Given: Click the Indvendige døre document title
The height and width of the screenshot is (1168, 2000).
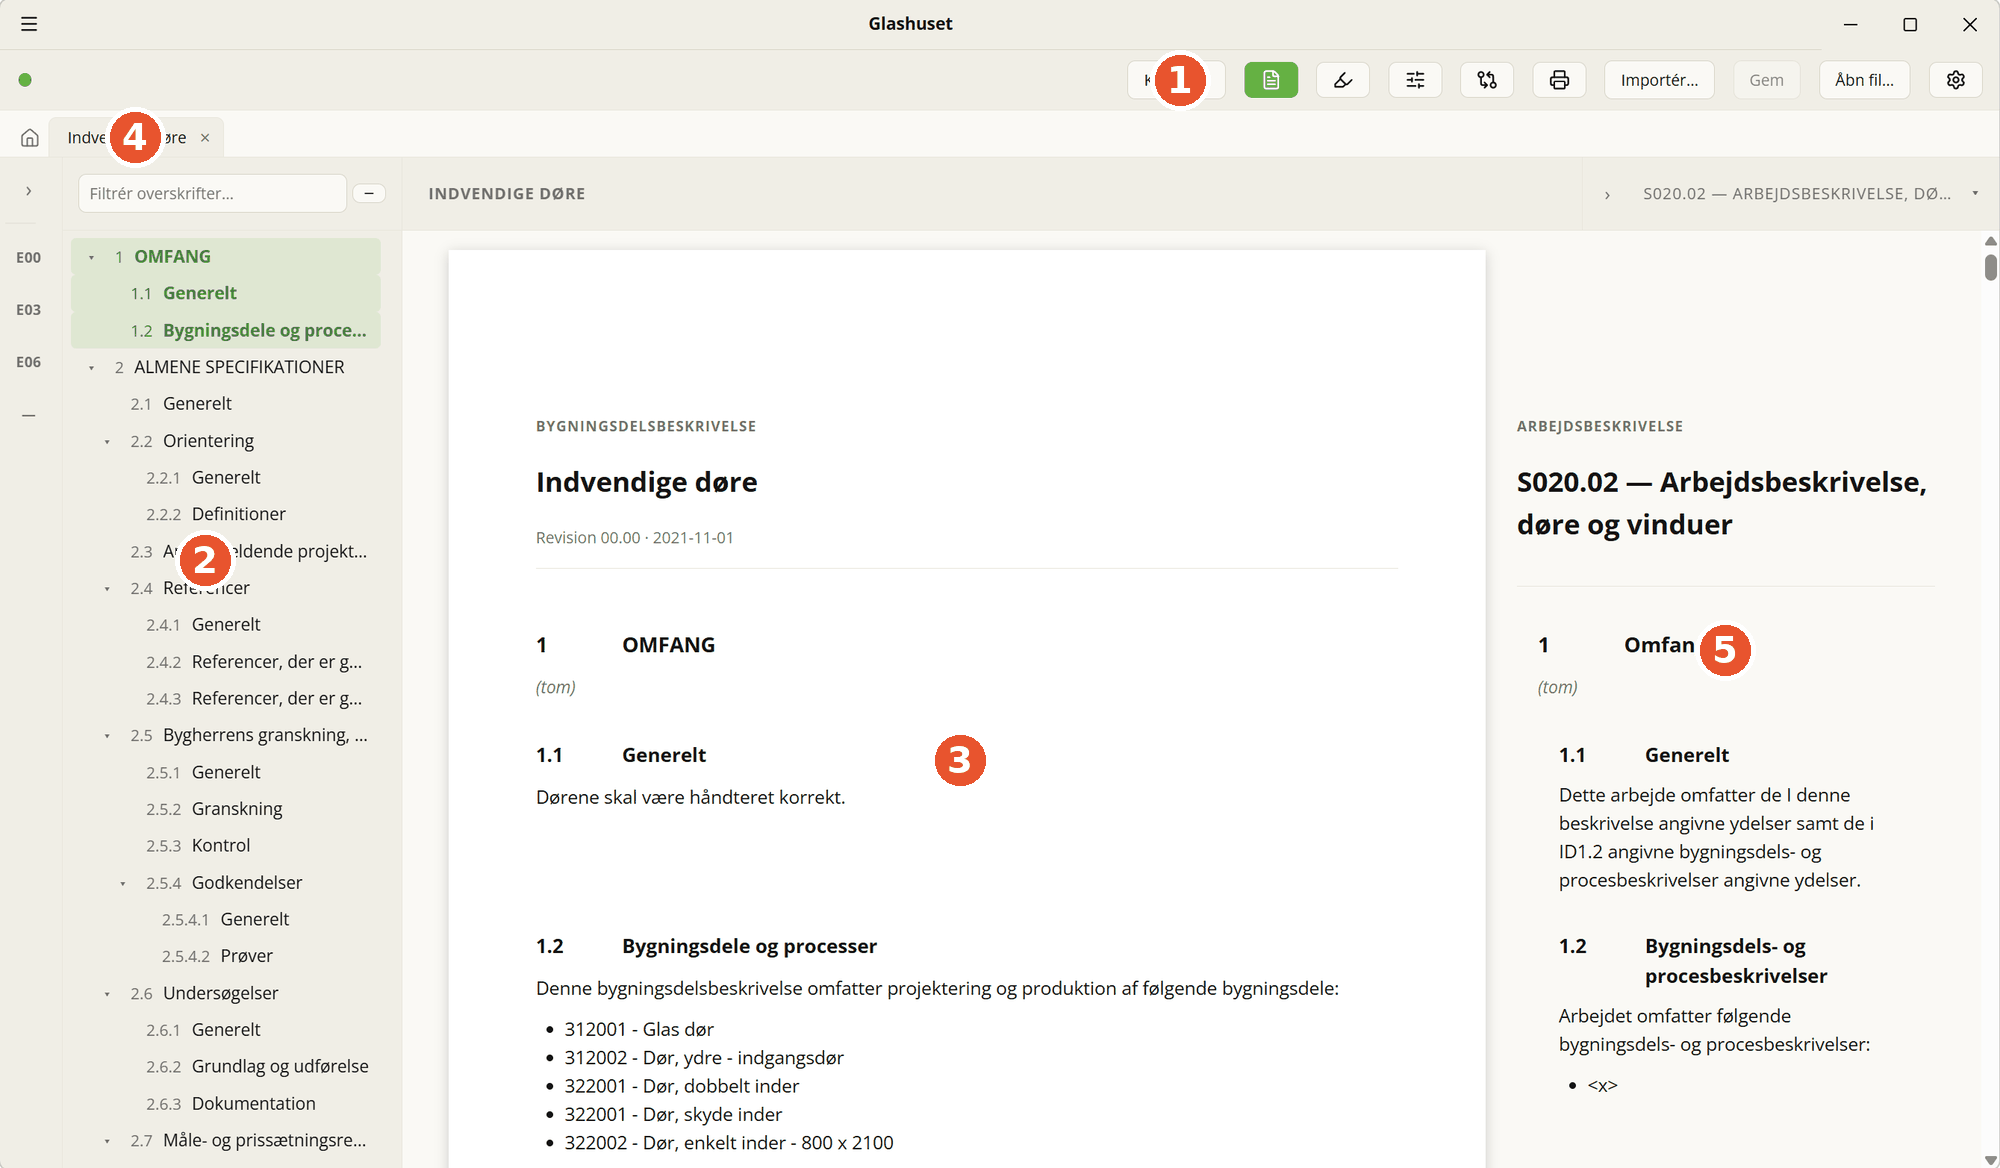Looking at the screenshot, I should (x=646, y=482).
